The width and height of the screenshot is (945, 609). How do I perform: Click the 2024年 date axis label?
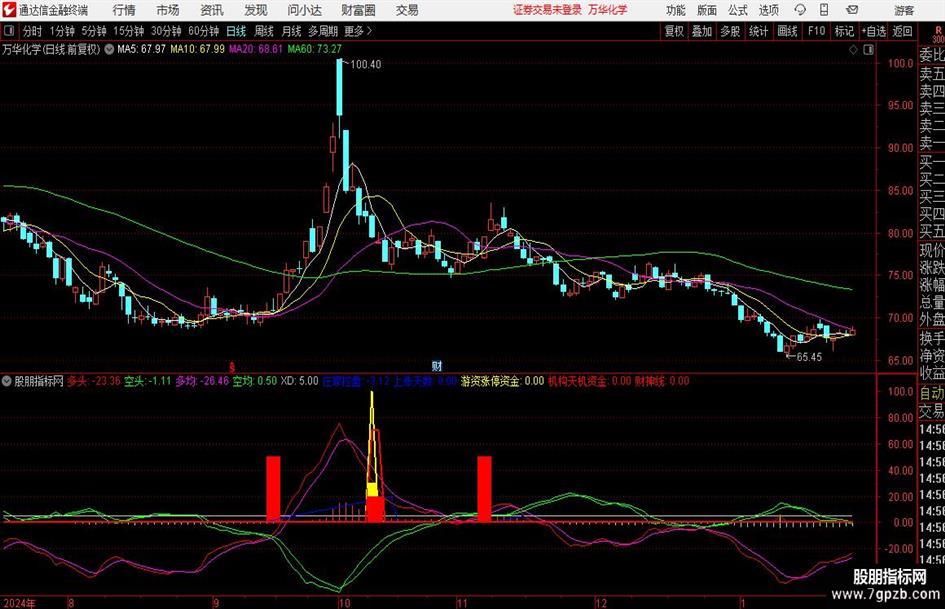(19, 602)
